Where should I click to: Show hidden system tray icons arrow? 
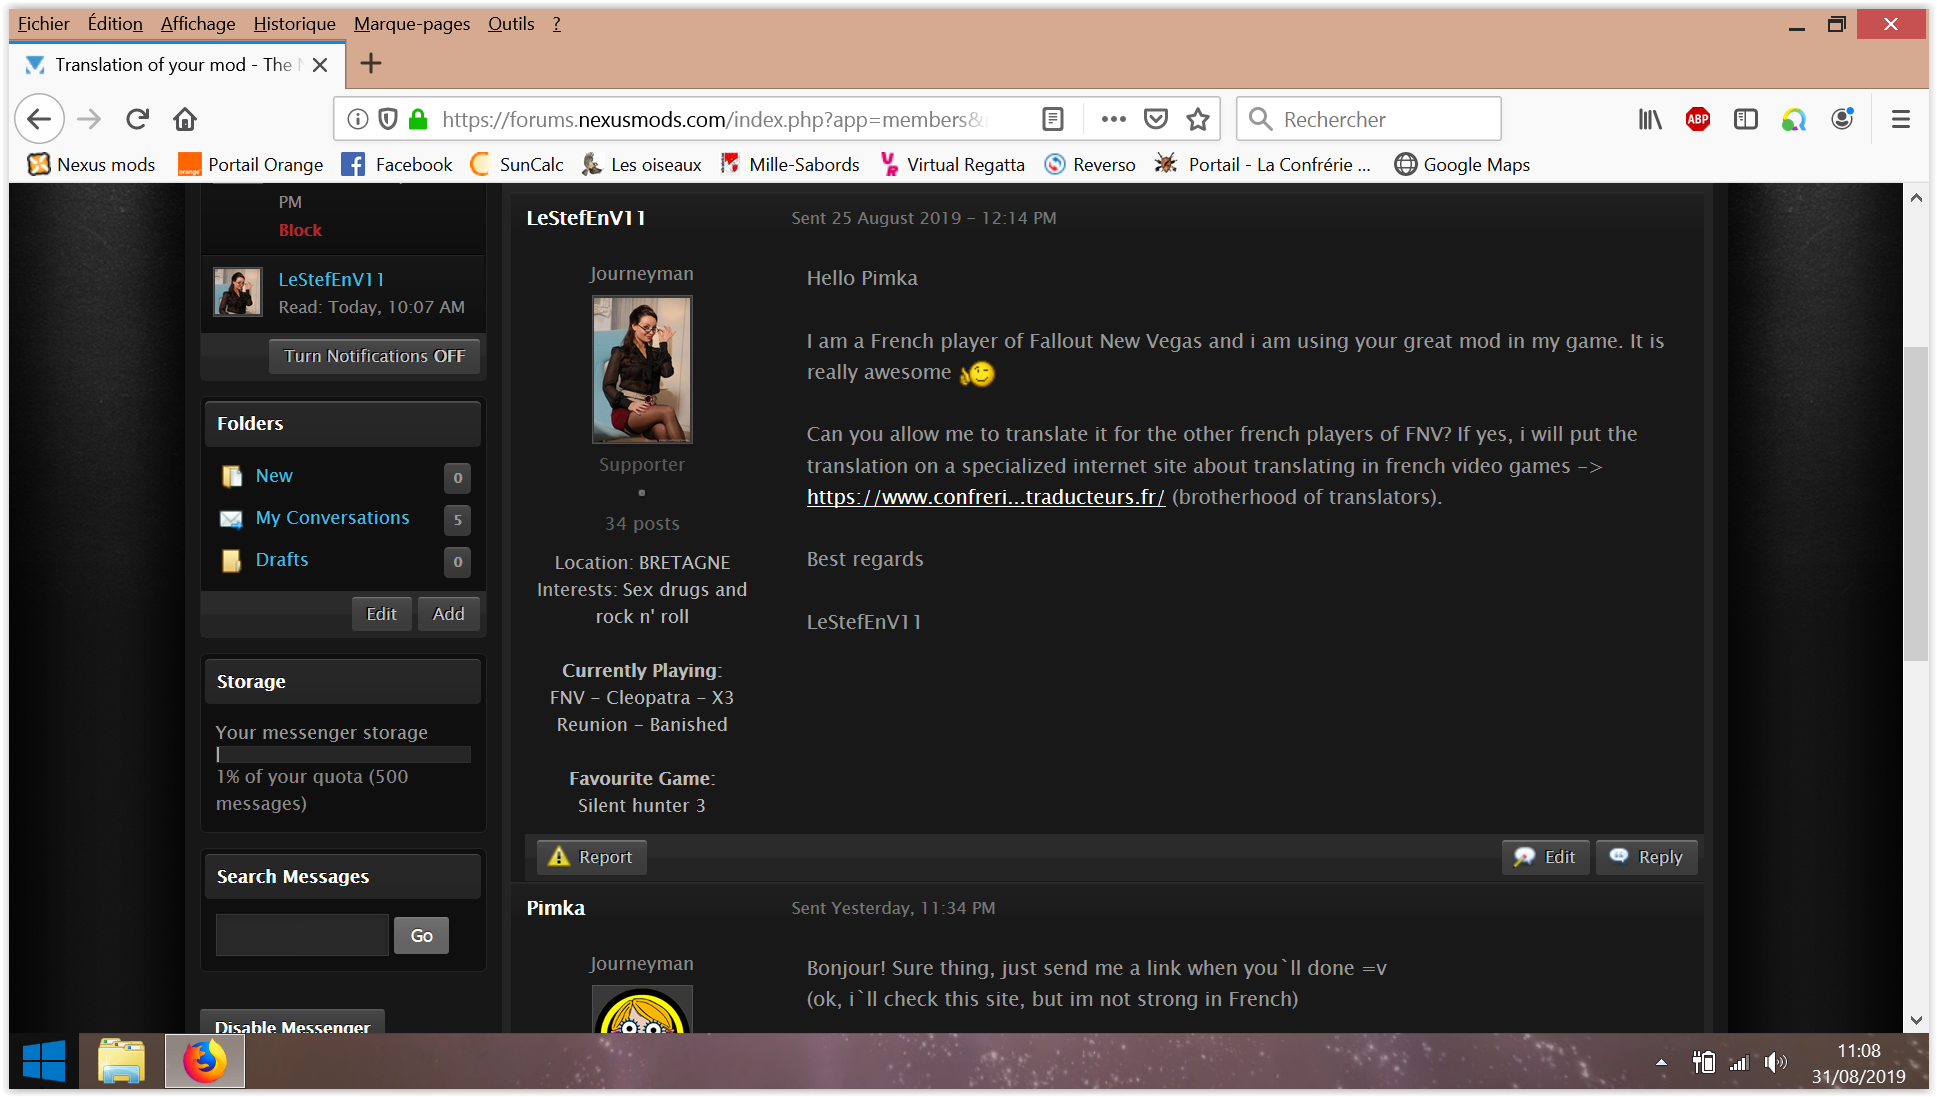1661,1063
